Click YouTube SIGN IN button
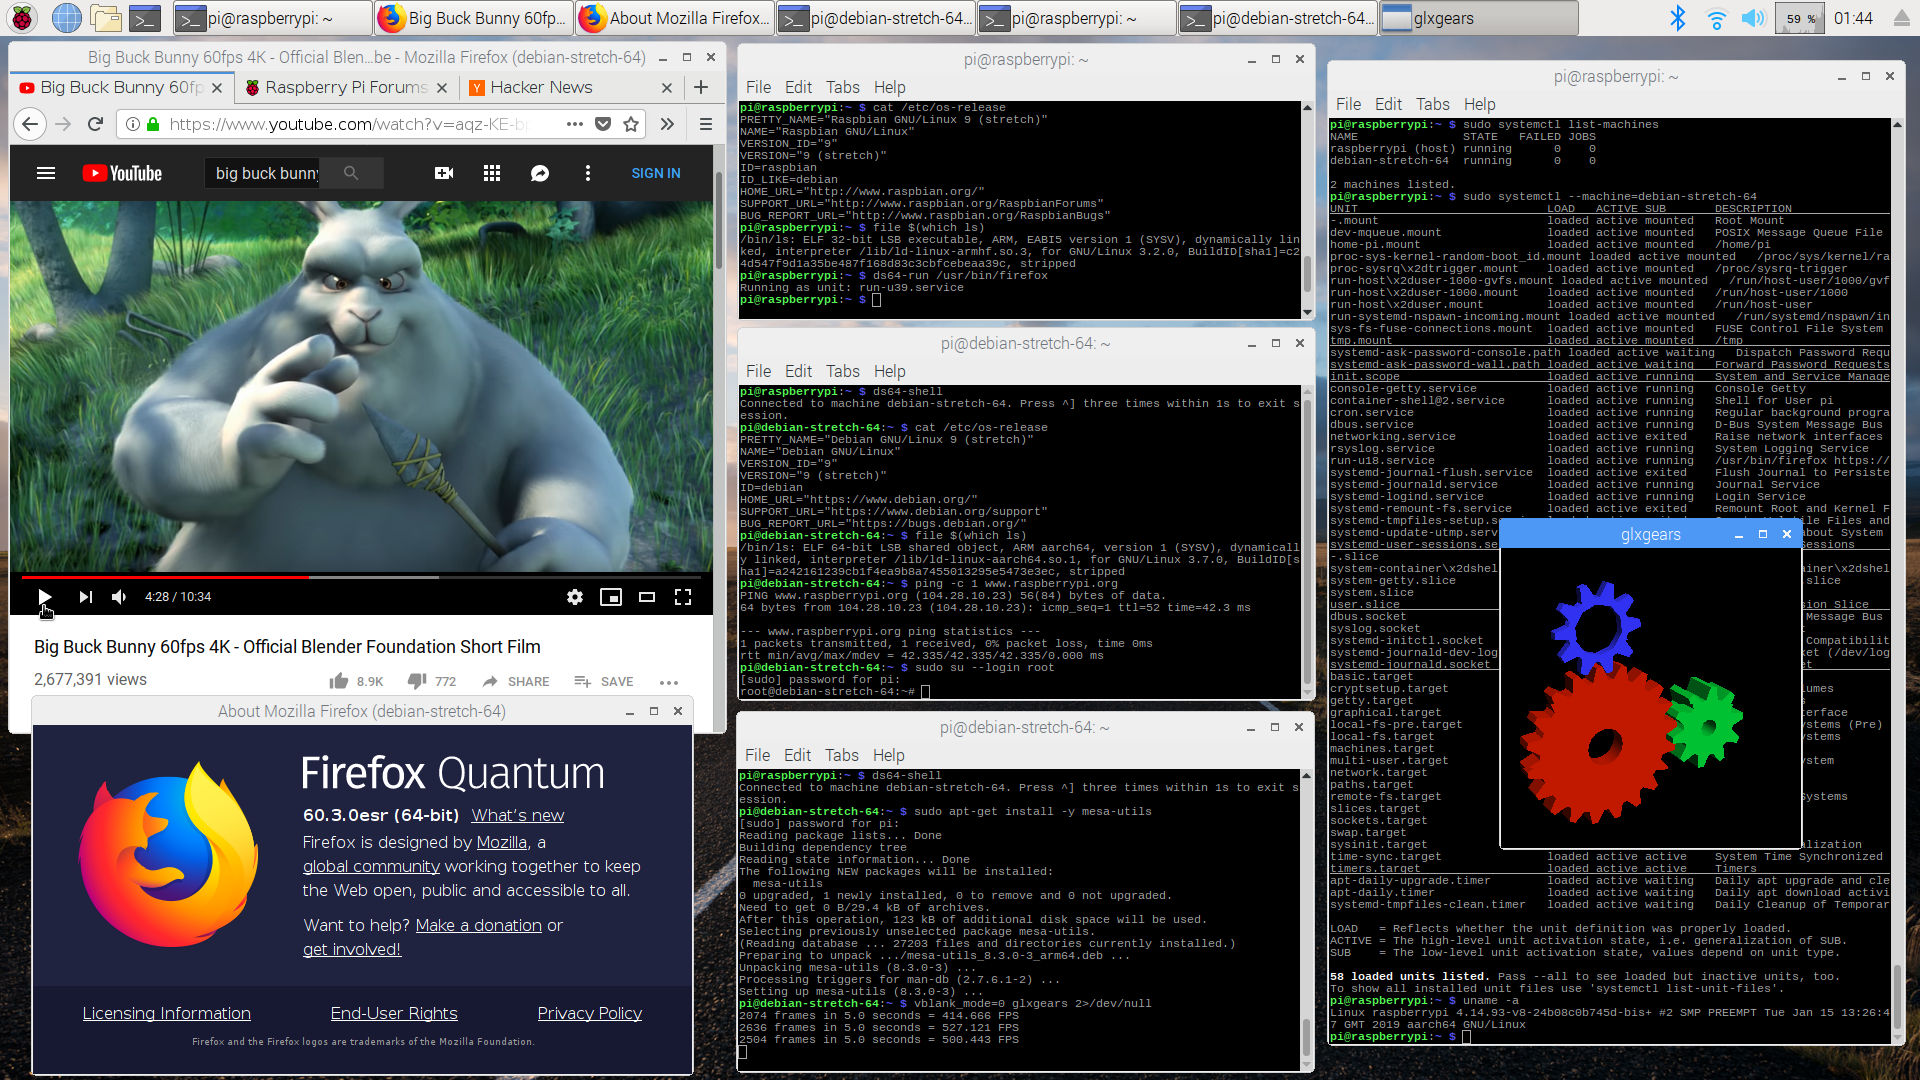 655,173
